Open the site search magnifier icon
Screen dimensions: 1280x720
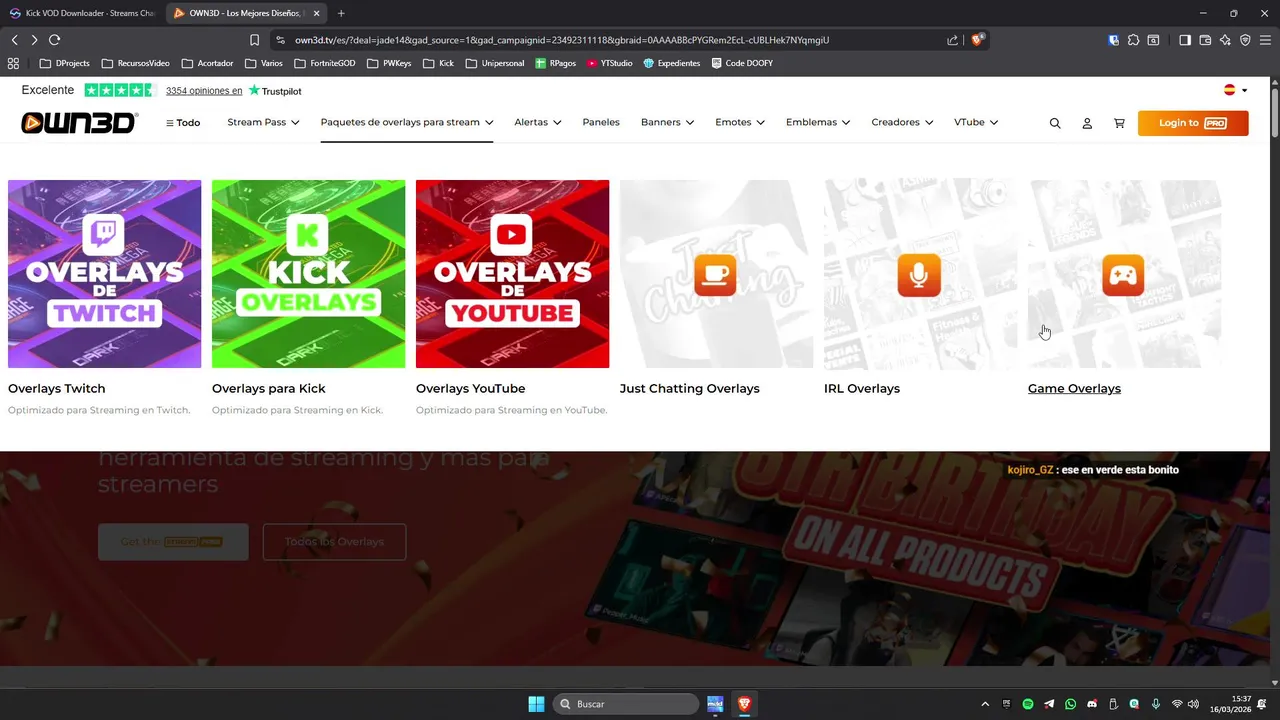click(1055, 123)
